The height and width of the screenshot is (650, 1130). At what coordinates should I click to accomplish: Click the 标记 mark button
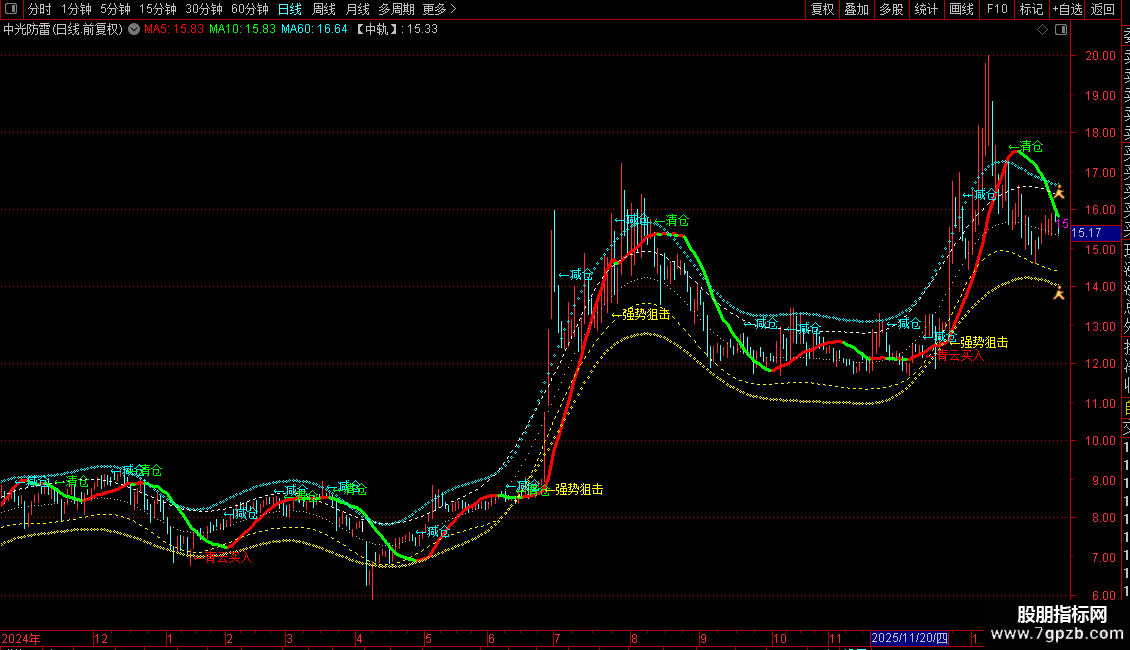click(1031, 9)
